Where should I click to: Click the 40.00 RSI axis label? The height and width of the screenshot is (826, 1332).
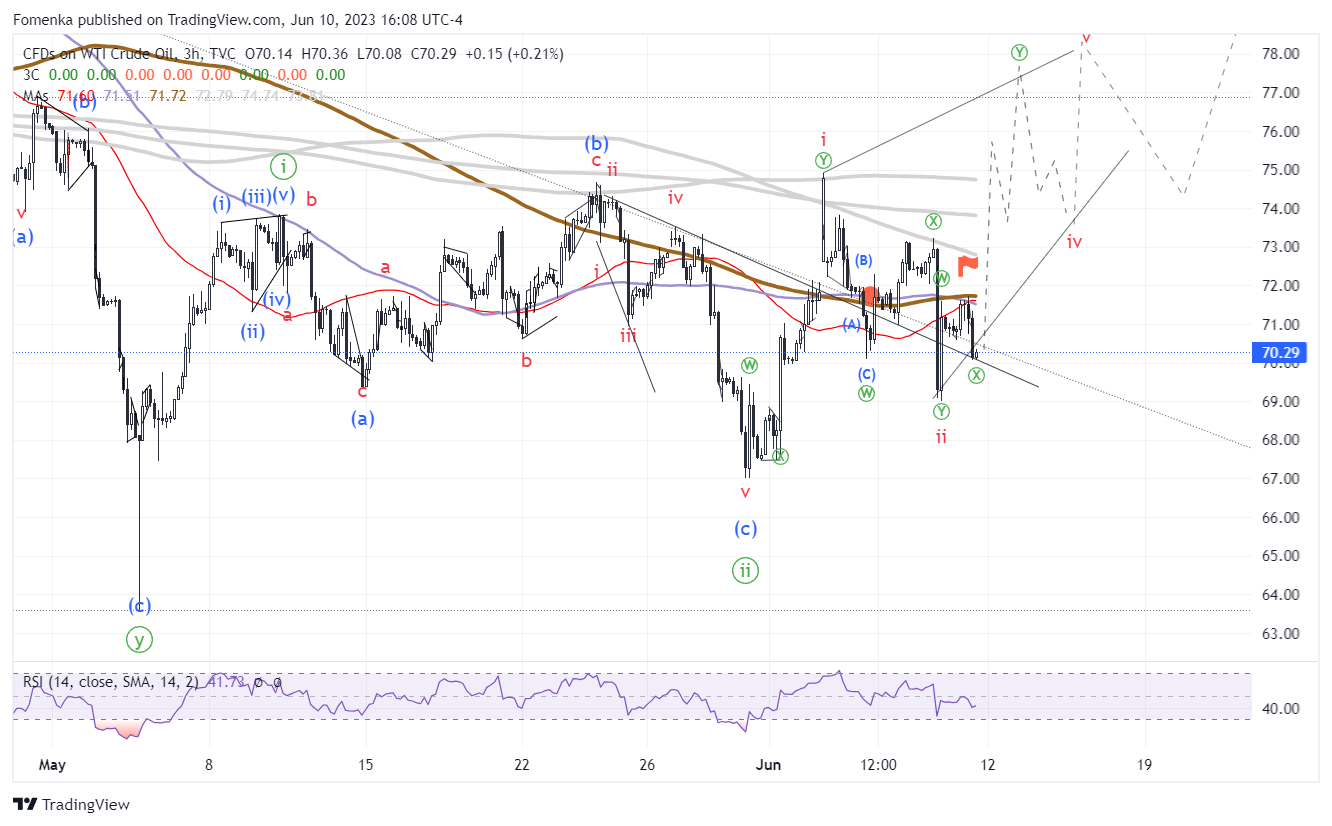click(x=1281, y=709)
